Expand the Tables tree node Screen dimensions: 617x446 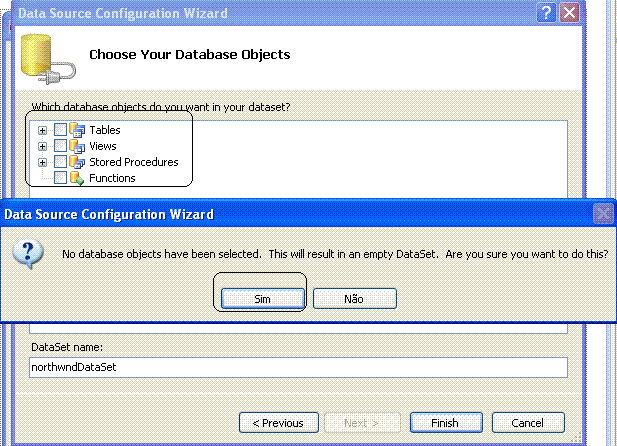pyautogui.click(x=42, y=130)
